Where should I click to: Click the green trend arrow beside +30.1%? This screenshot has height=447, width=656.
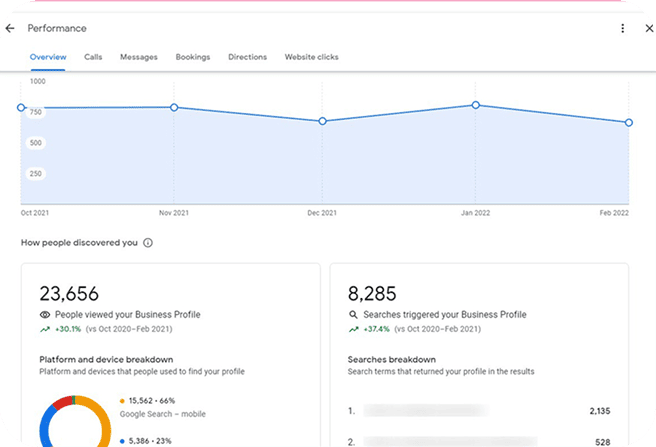pyautogui.click(x=45, y=329)
